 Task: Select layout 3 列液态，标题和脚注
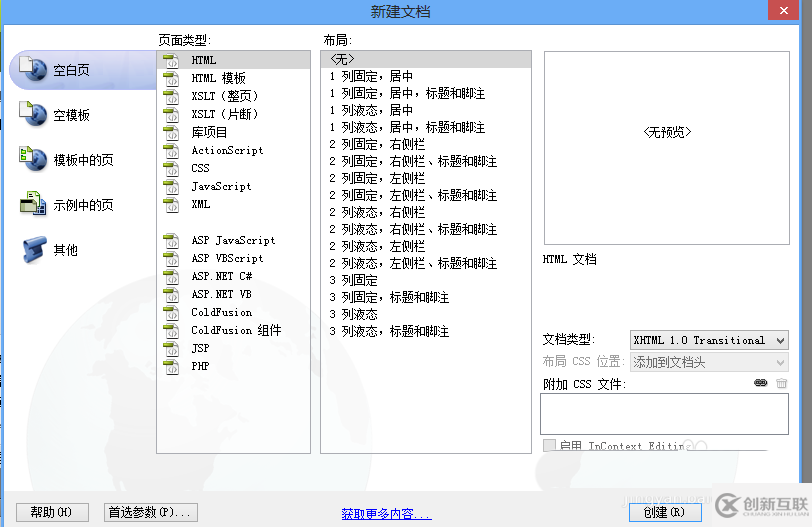point(426,331)
